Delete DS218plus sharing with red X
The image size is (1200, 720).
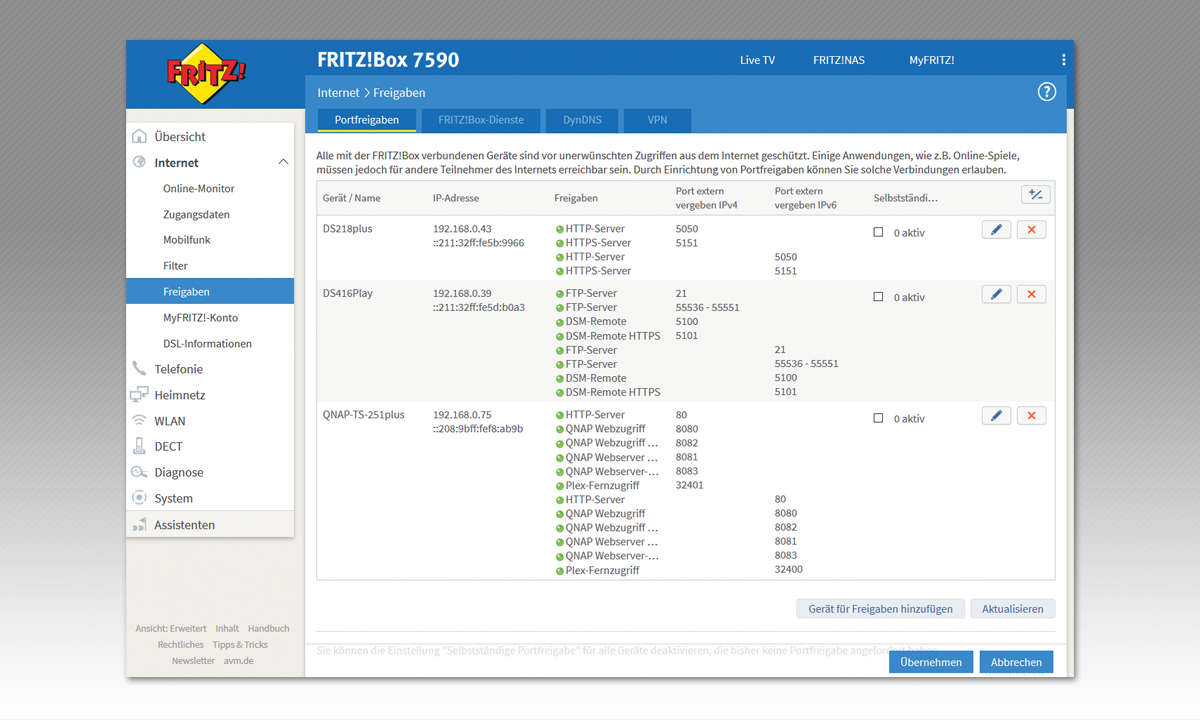point(1031,230)
